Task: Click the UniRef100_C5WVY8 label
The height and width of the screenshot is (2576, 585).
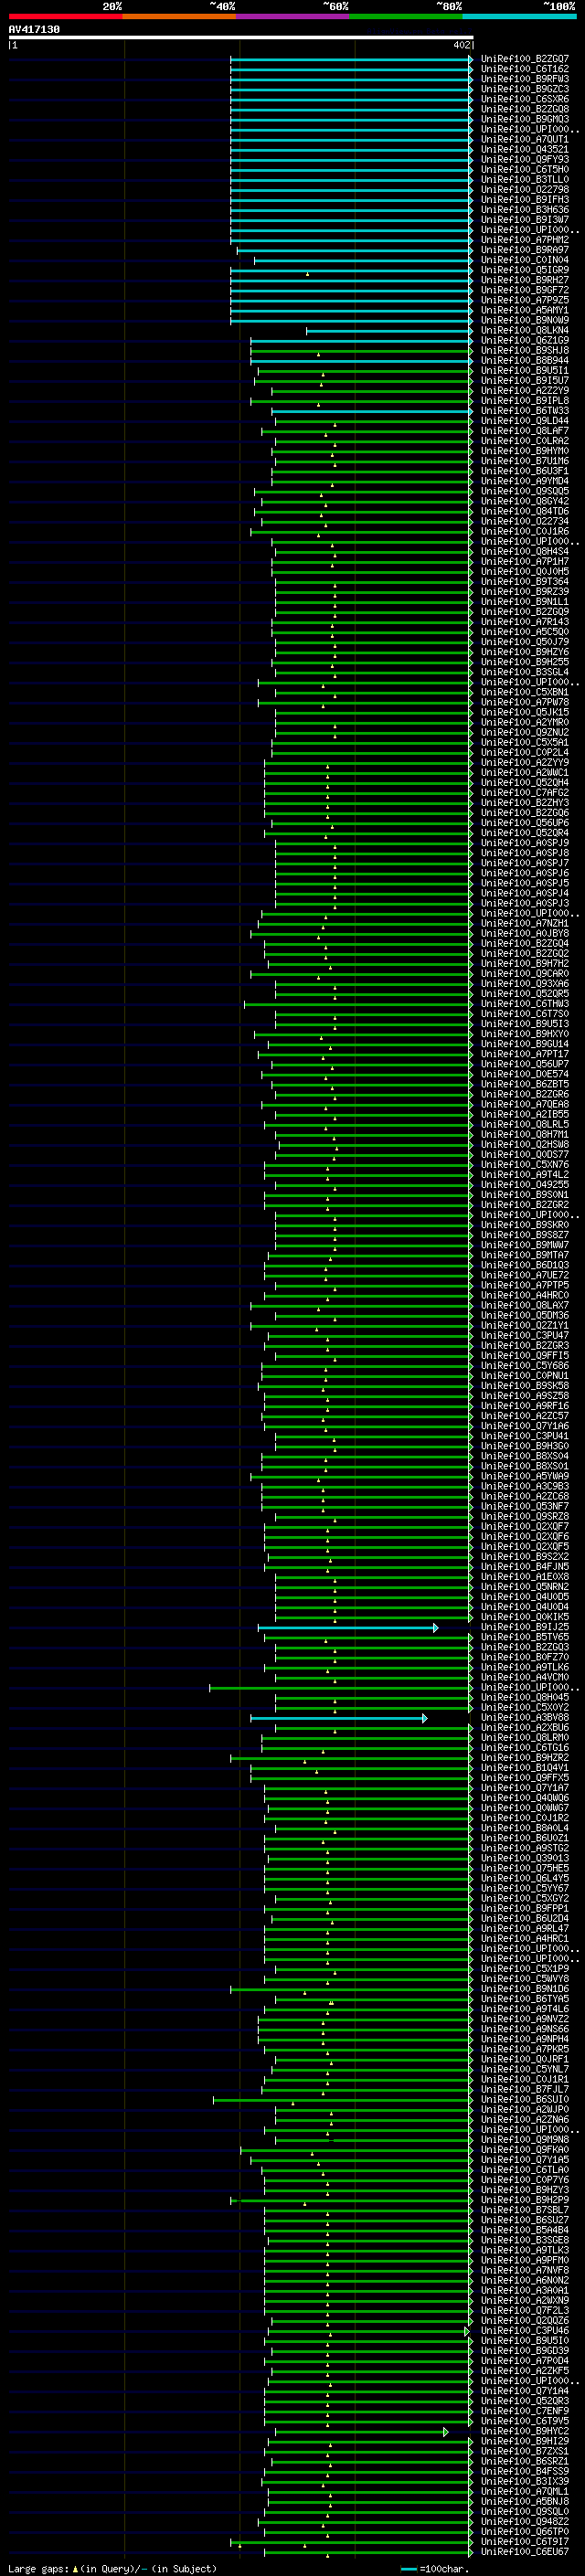Action: pyautogui.click(x=525, y=1980)
